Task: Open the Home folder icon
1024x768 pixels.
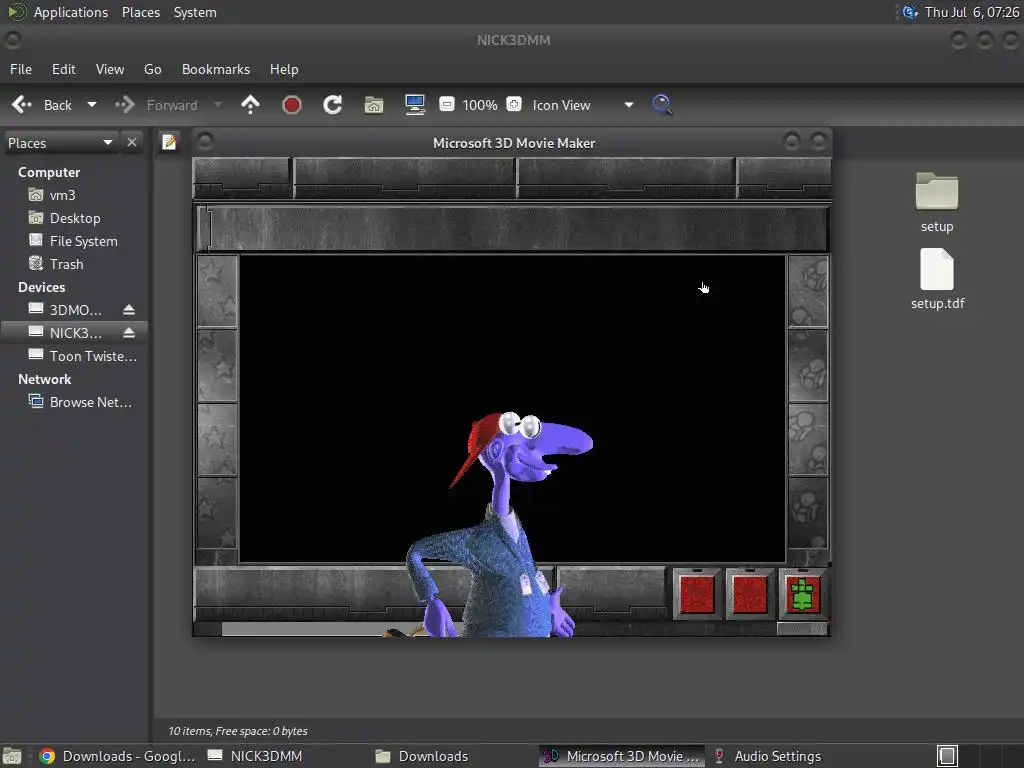Action: coord(374,104)
